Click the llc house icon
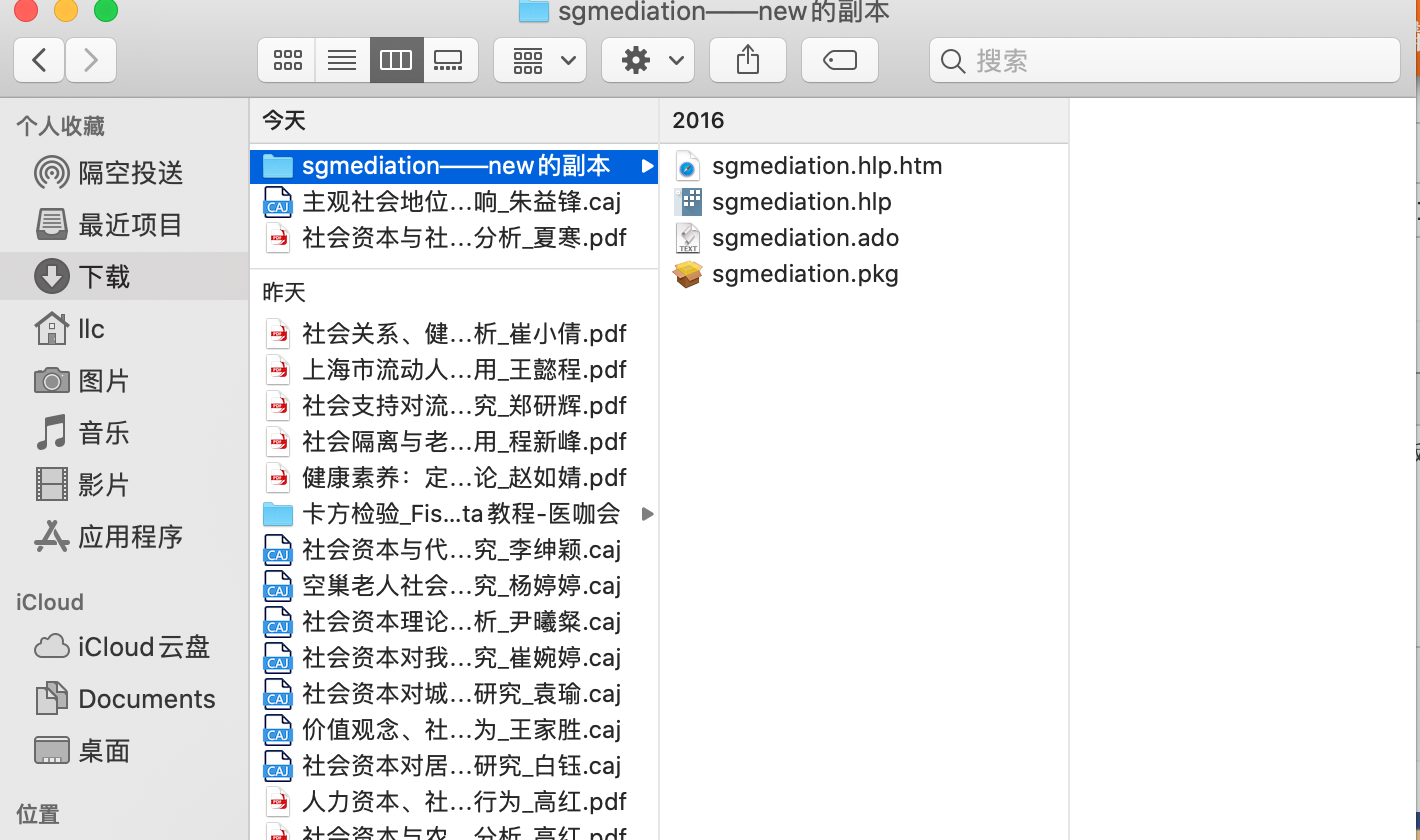Screen dimensions: 1420x840 coord(52,328)
